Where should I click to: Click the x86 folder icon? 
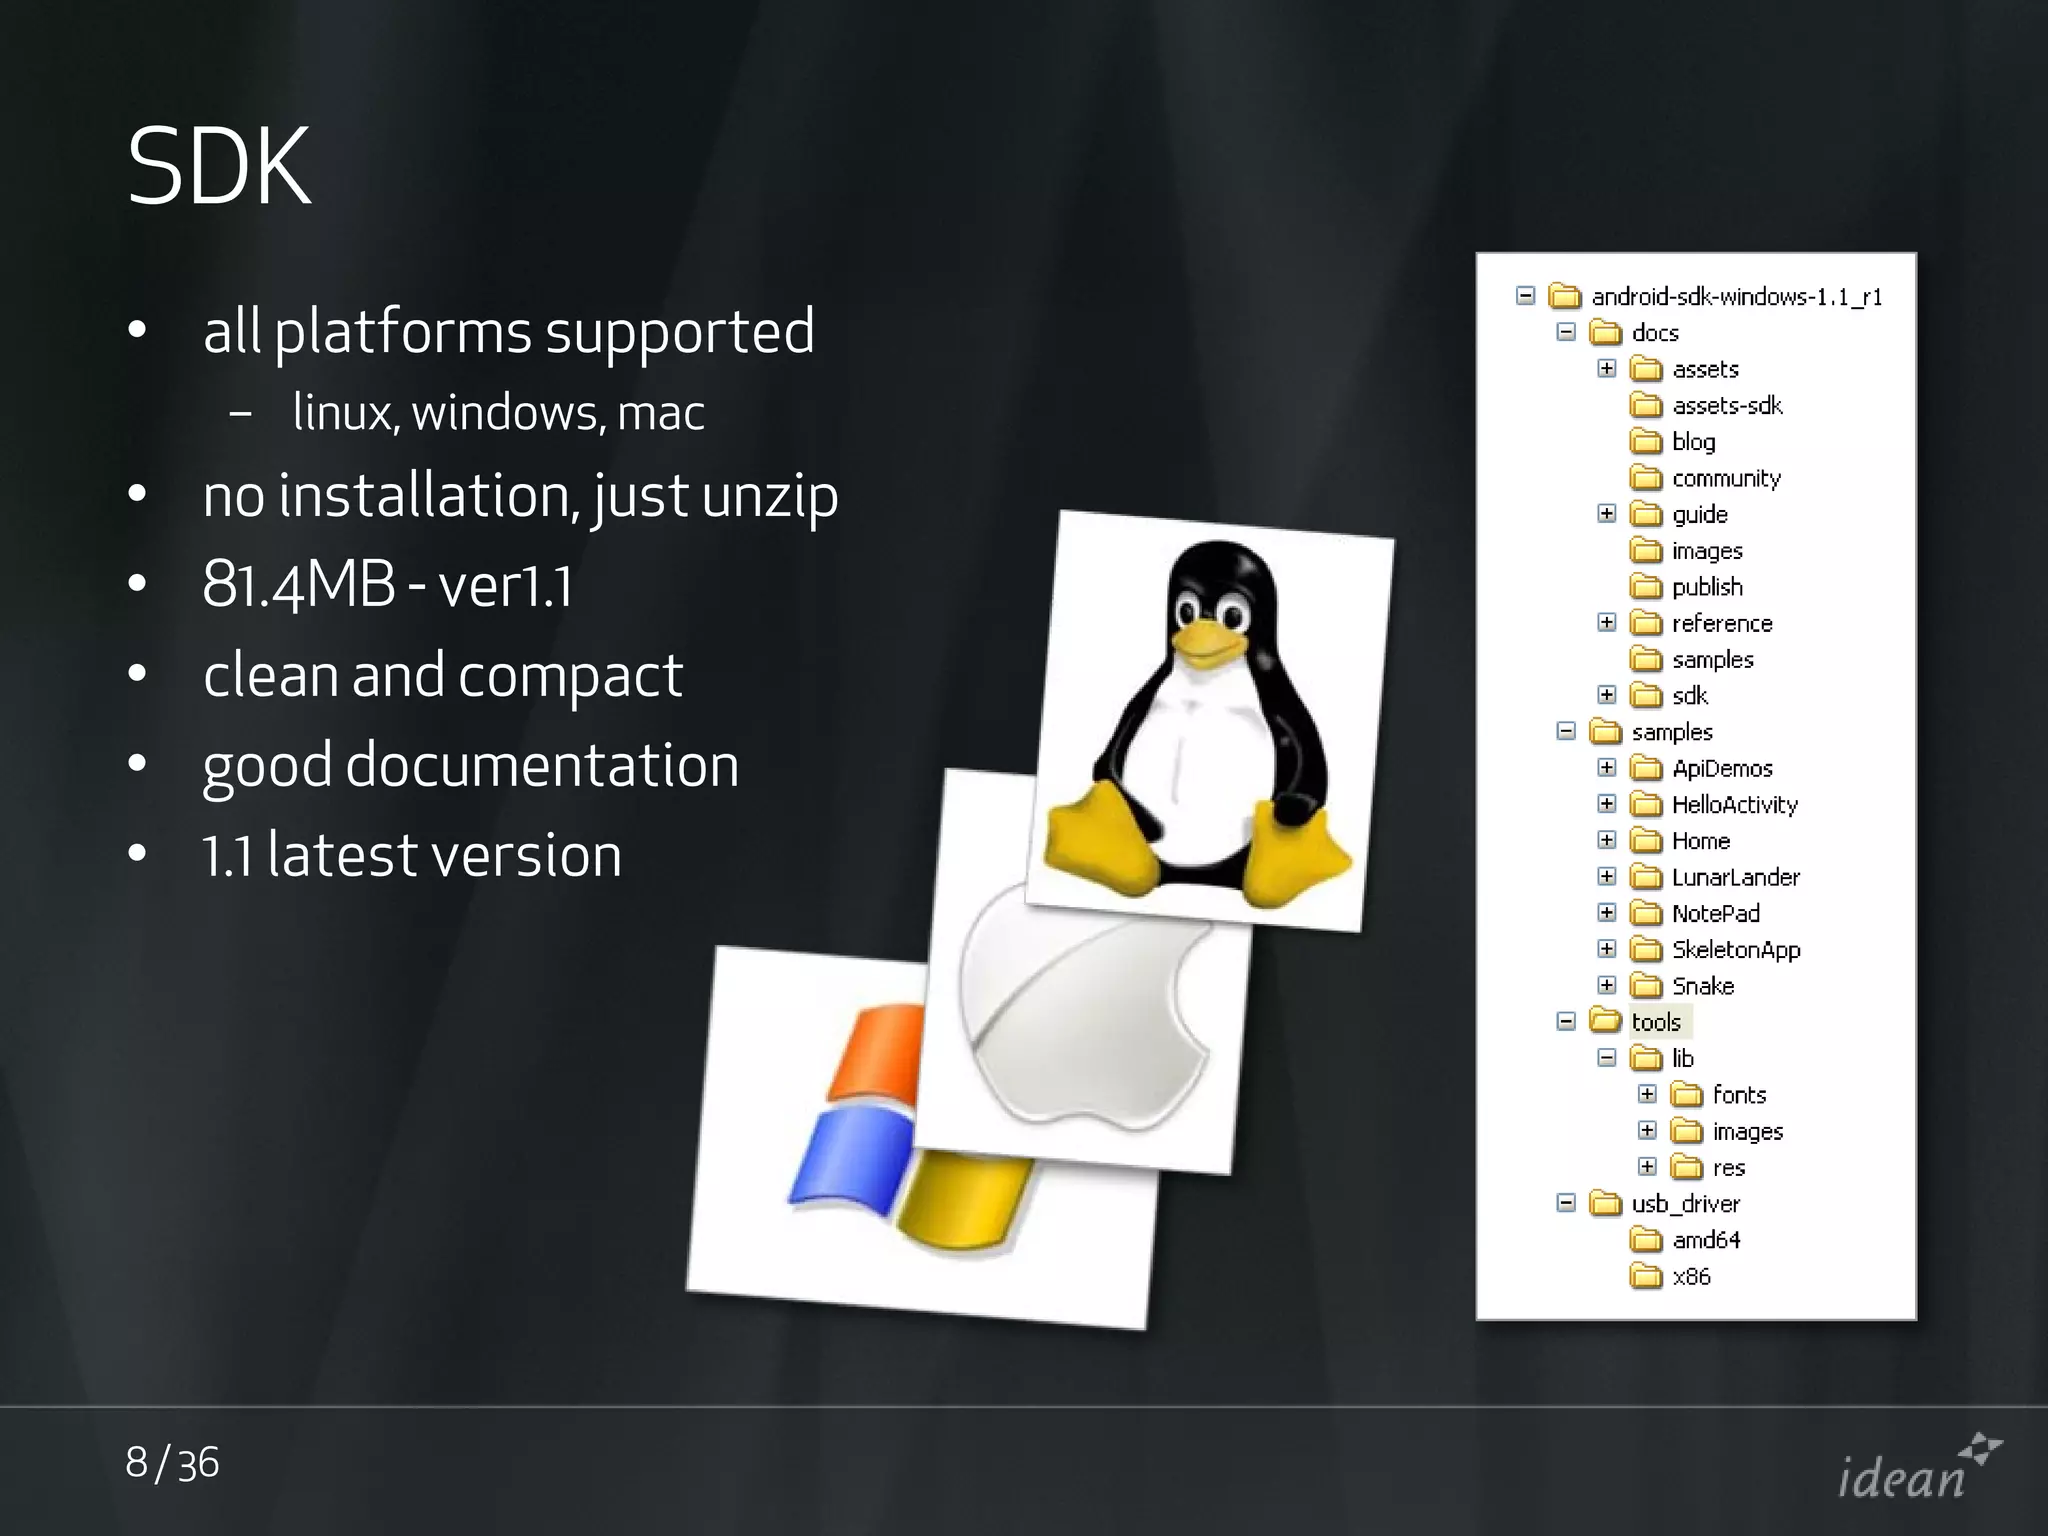click(1645, 1277)
